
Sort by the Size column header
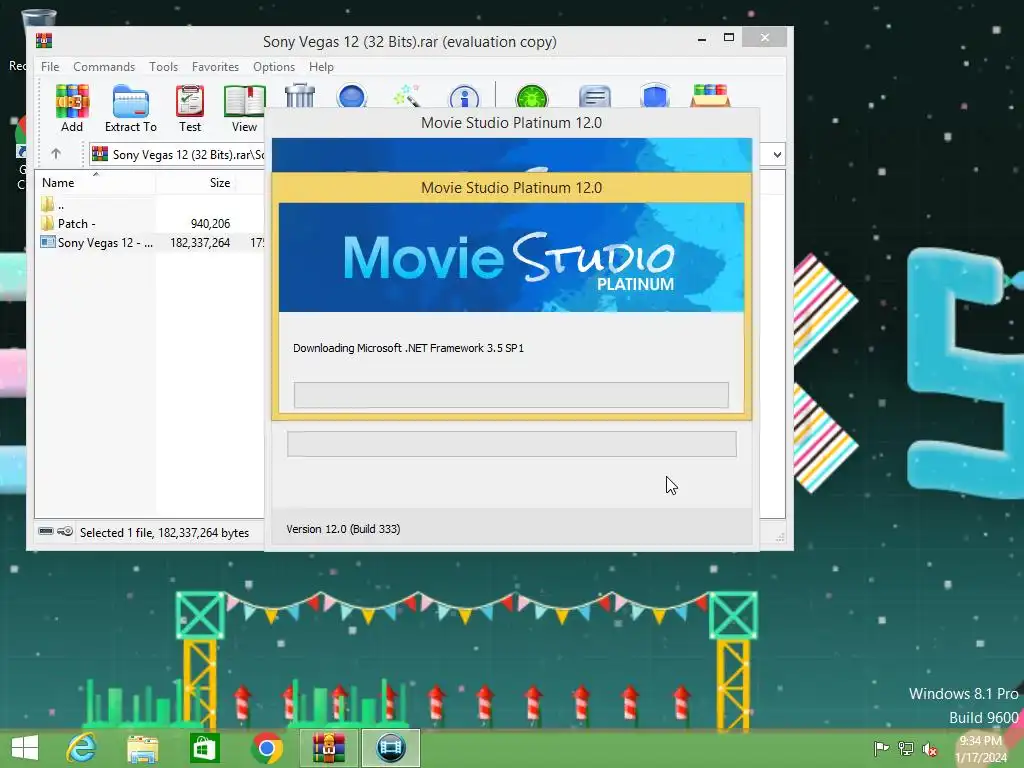pos(196,183)
